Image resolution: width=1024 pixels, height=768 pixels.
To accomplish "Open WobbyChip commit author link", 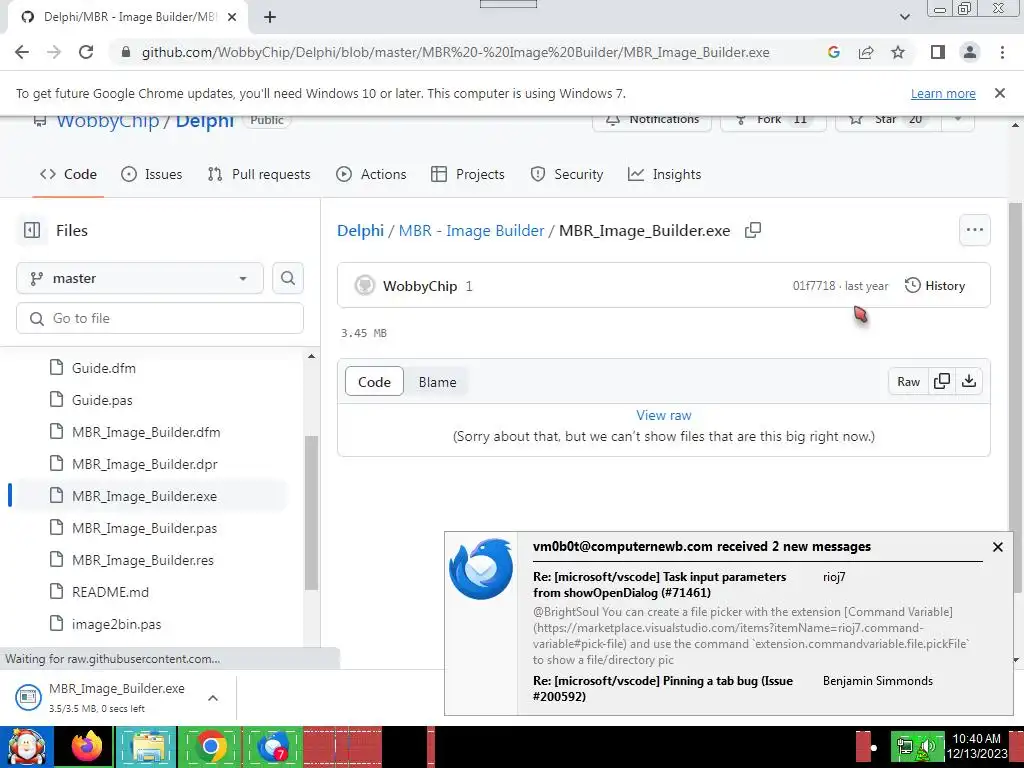I will 420,286.
